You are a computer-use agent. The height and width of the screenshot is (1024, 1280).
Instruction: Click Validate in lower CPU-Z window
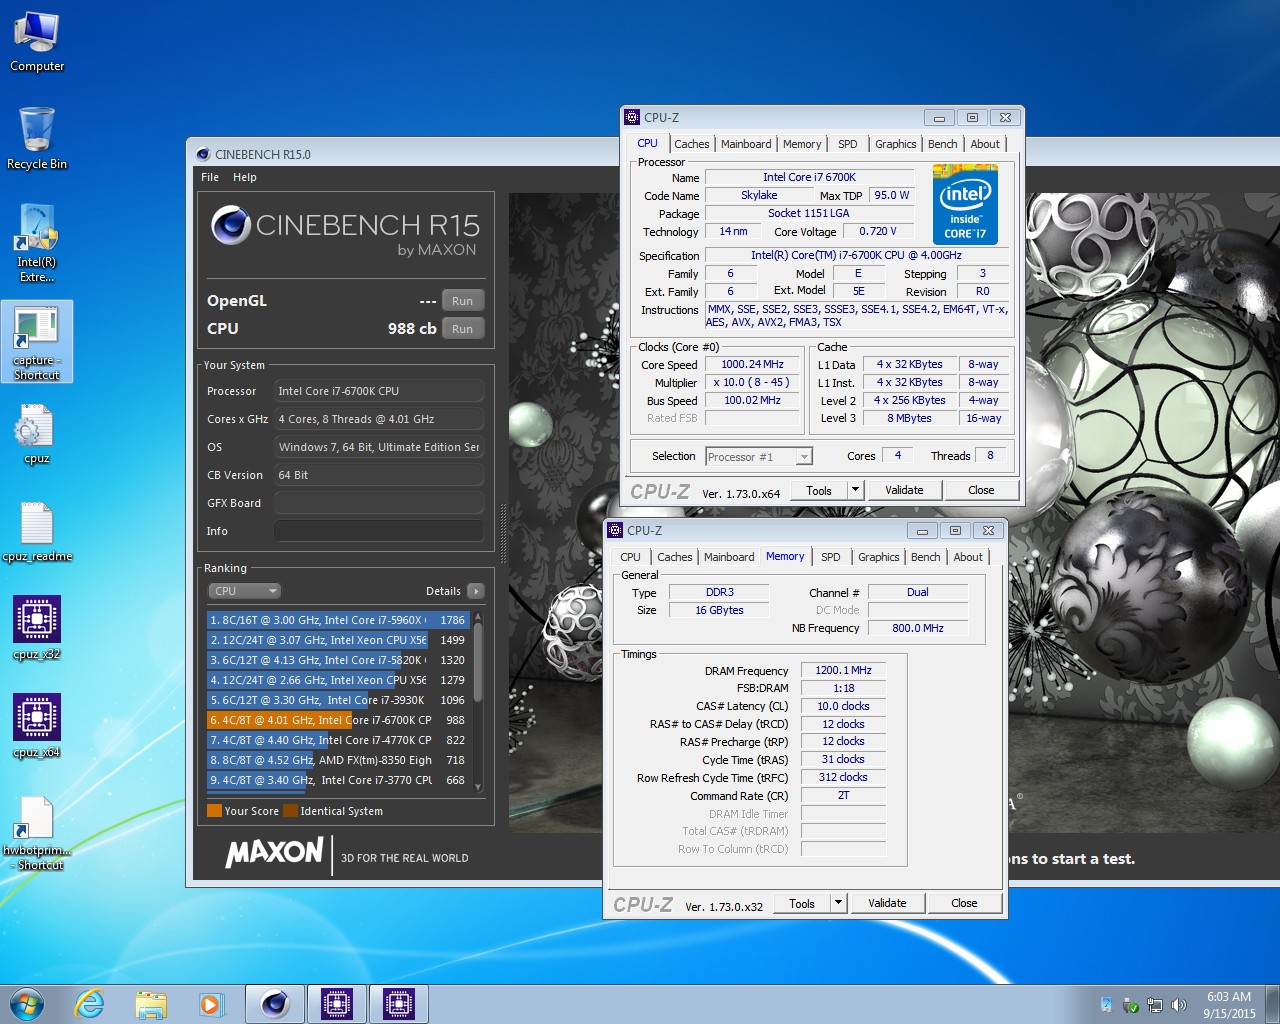pyautogui.click(x=887, y=903)
